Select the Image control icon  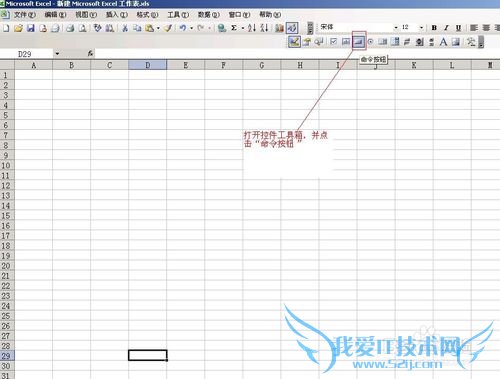pos(456,42)
